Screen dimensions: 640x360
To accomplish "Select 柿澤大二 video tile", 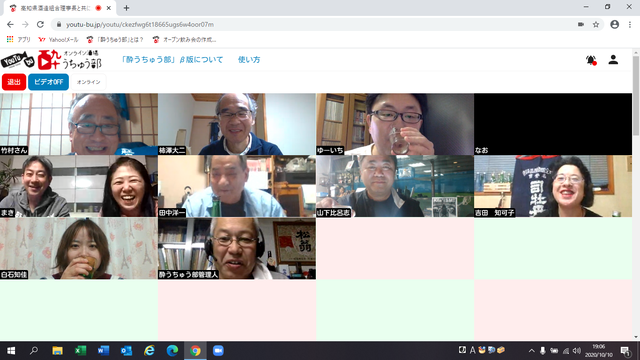I will (237, 124).
